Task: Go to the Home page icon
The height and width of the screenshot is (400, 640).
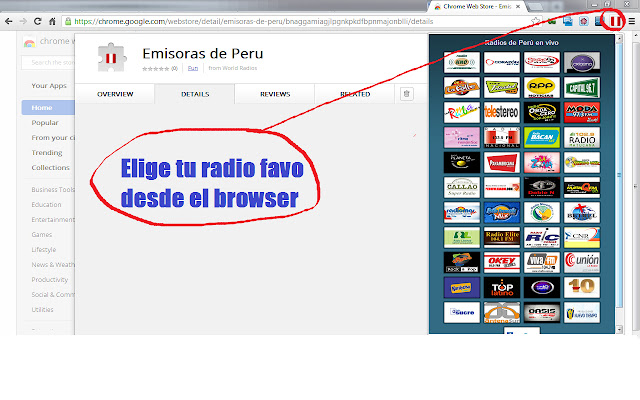Action: [x=52, y=21]
